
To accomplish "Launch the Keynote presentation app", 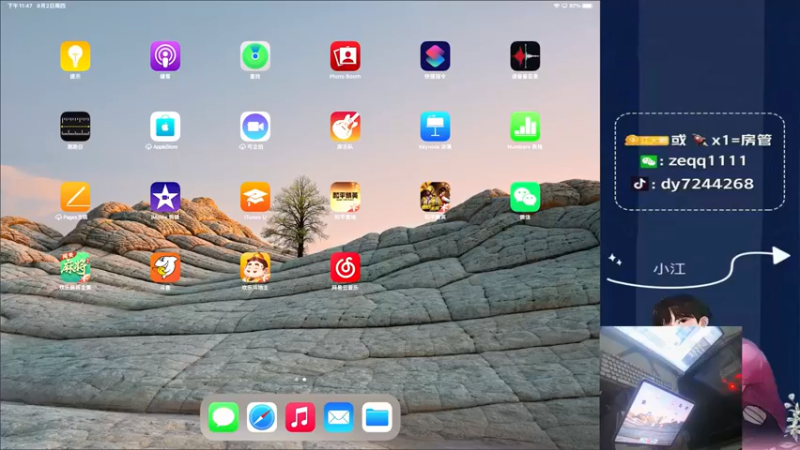I will pos(435,127).
